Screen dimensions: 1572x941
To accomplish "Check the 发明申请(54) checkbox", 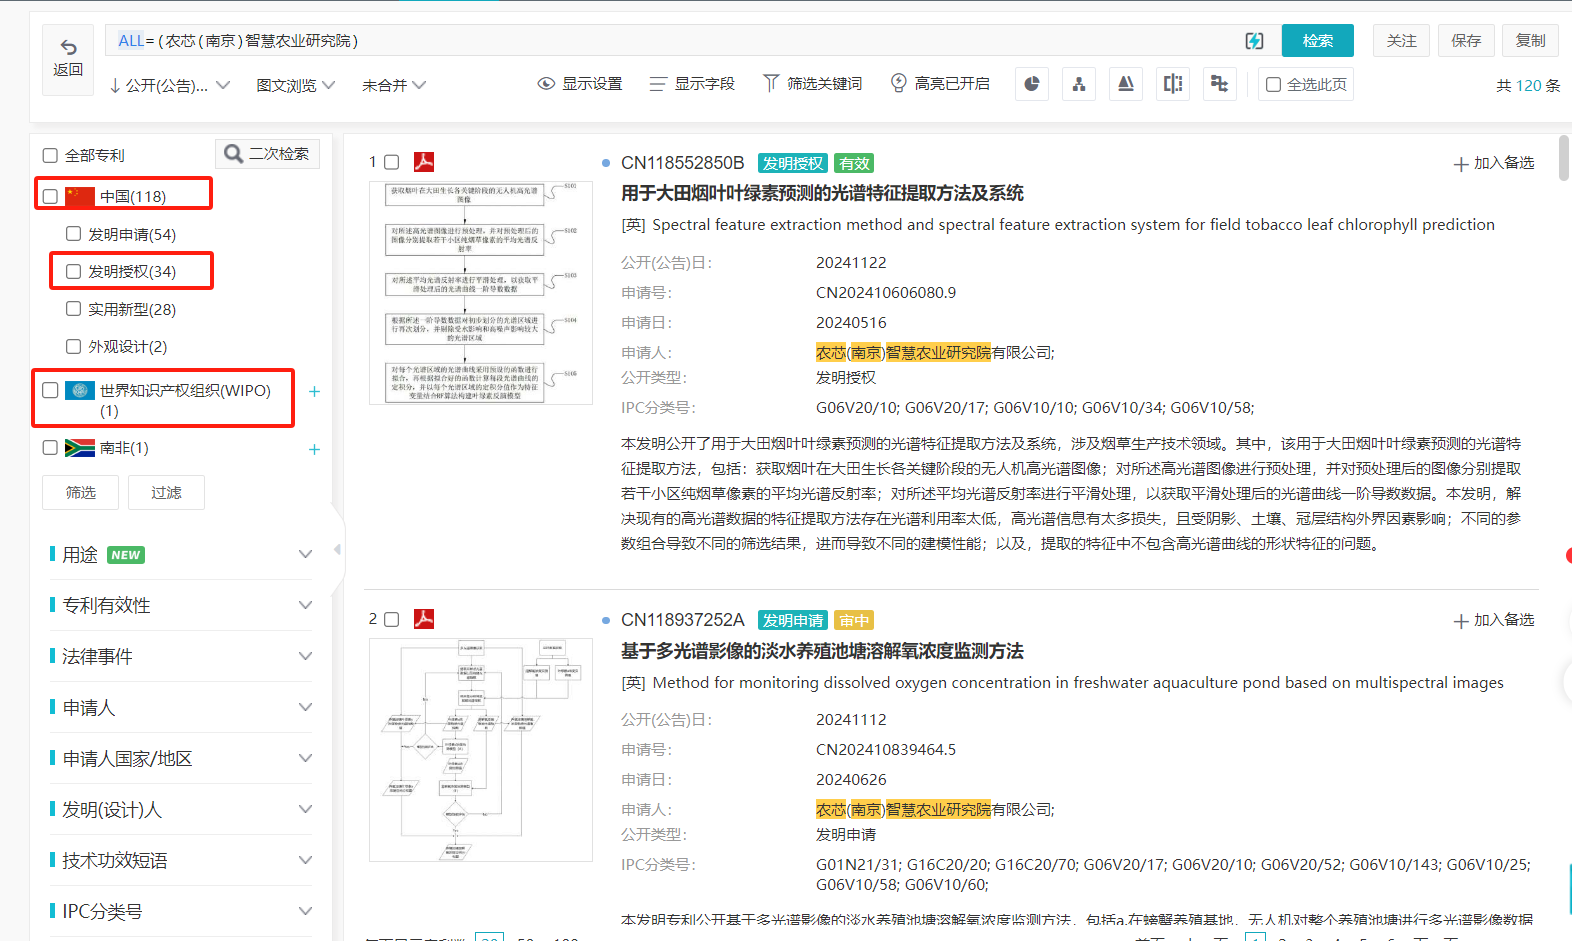I will coord(73,233).
